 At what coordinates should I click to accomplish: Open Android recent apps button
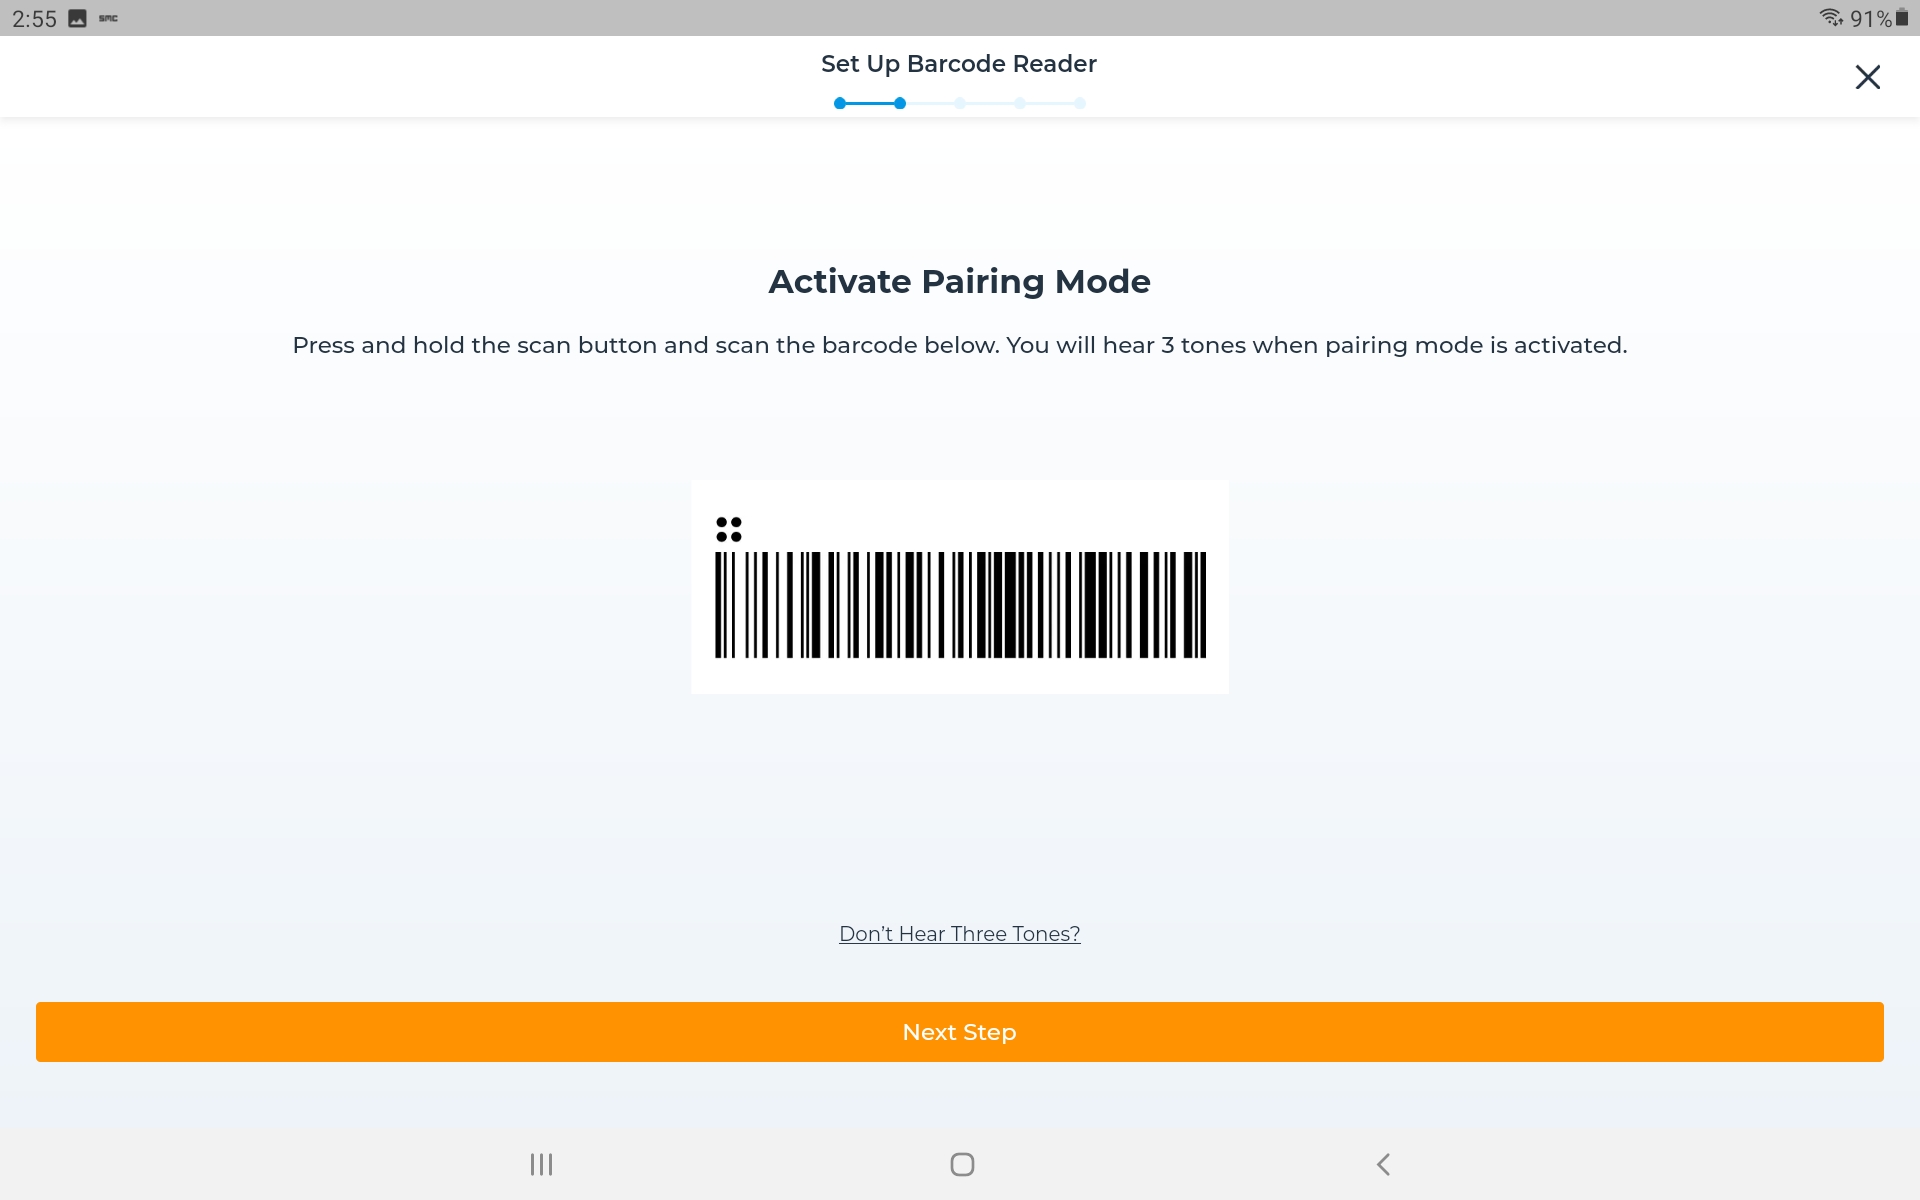(541, 1164)
